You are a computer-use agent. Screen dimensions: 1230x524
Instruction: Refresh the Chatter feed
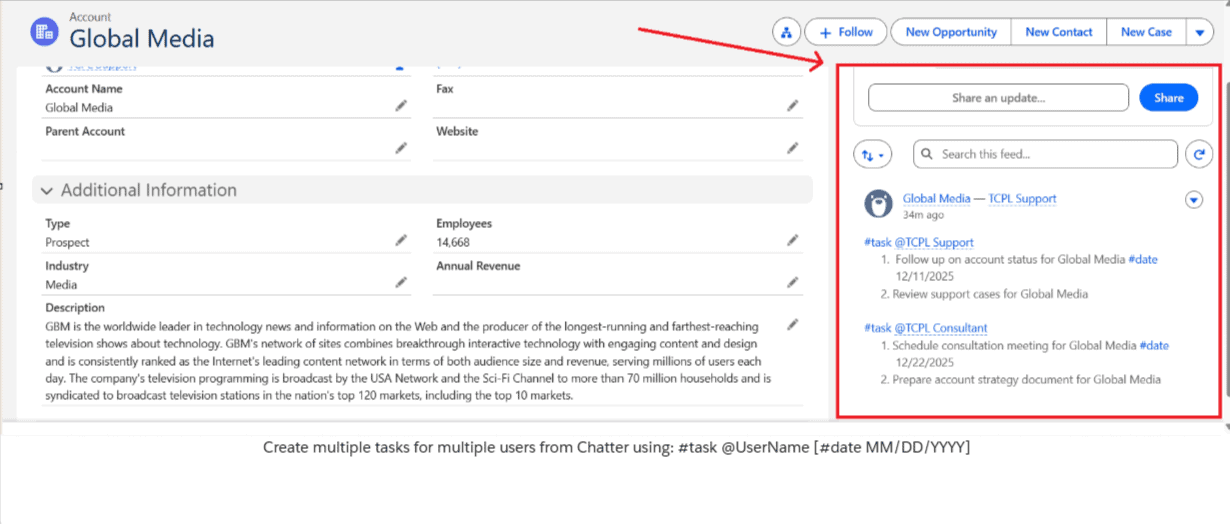[x=1198, y=154]
